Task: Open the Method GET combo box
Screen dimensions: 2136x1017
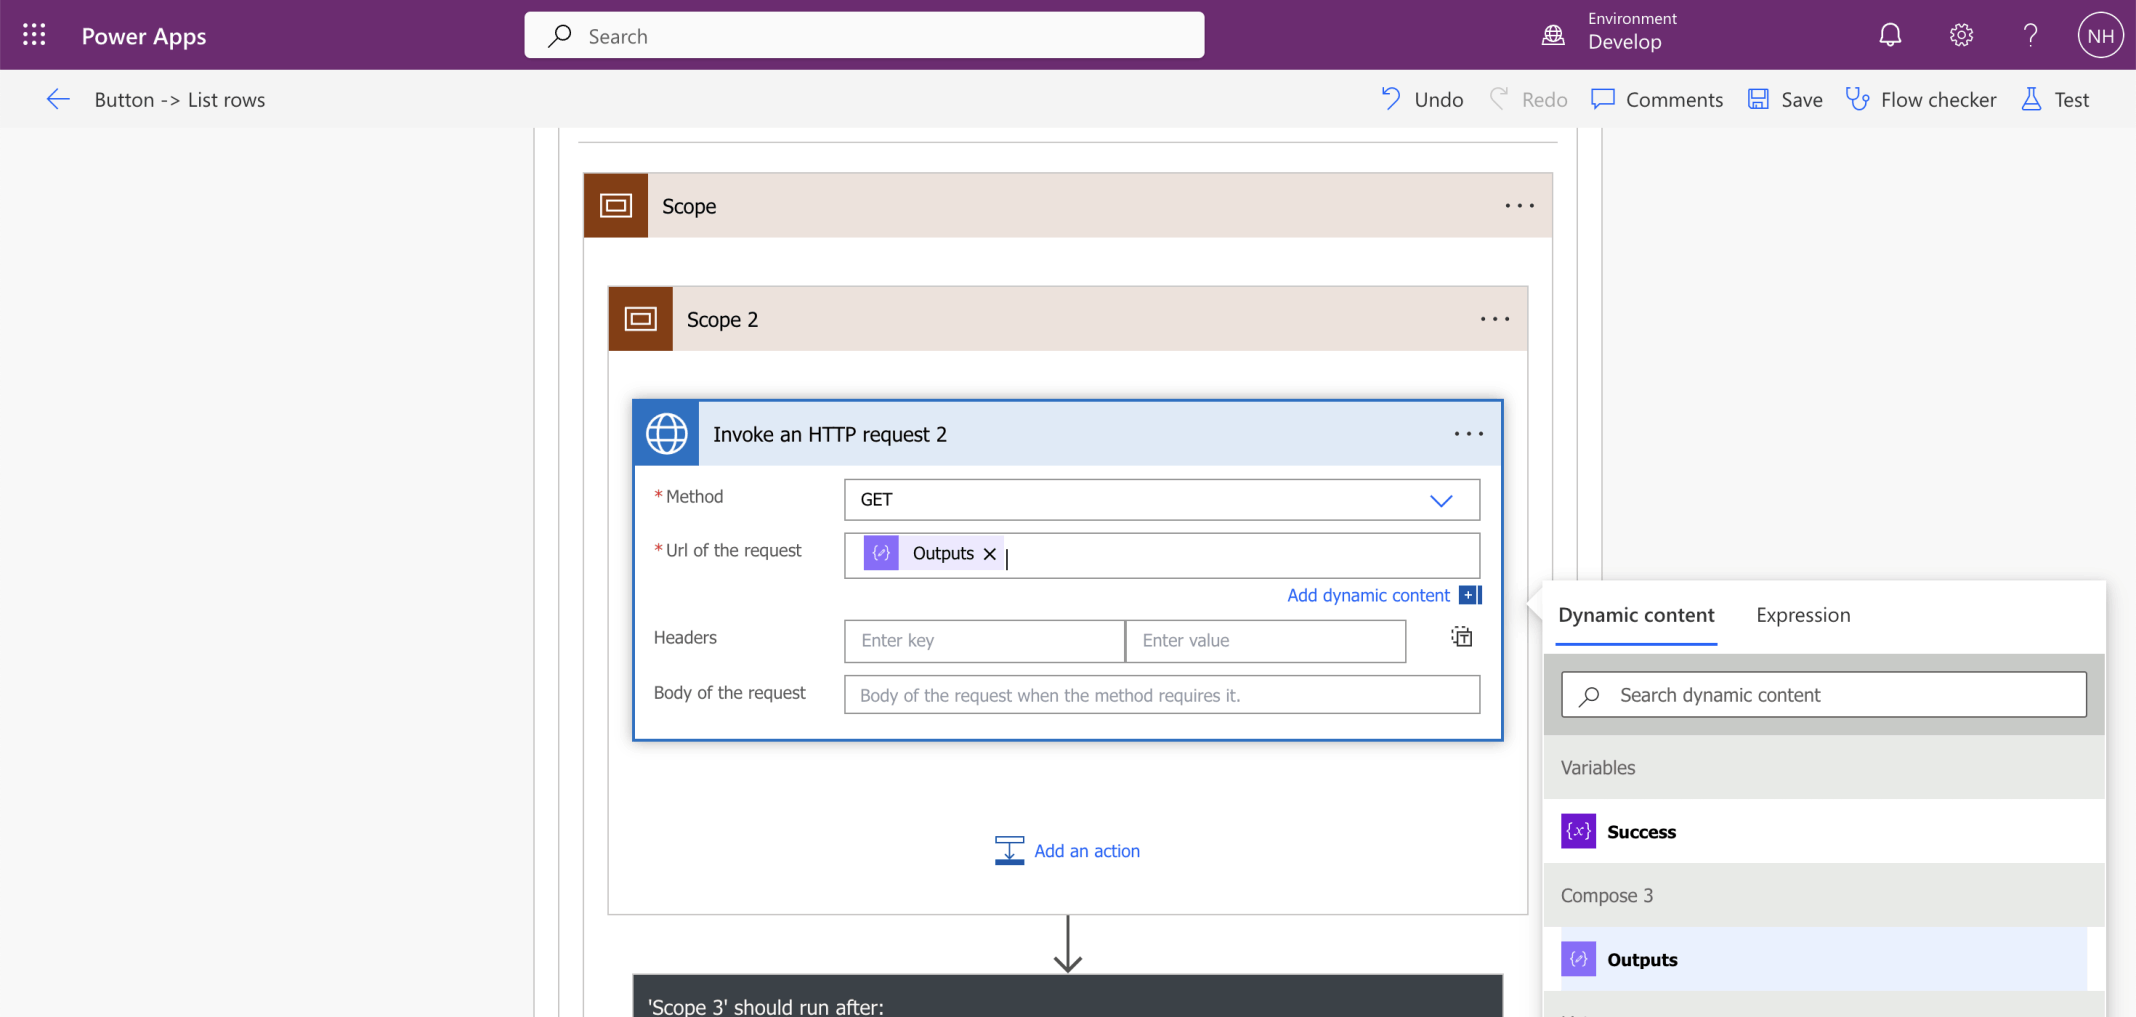Action: pos(1162,500)
